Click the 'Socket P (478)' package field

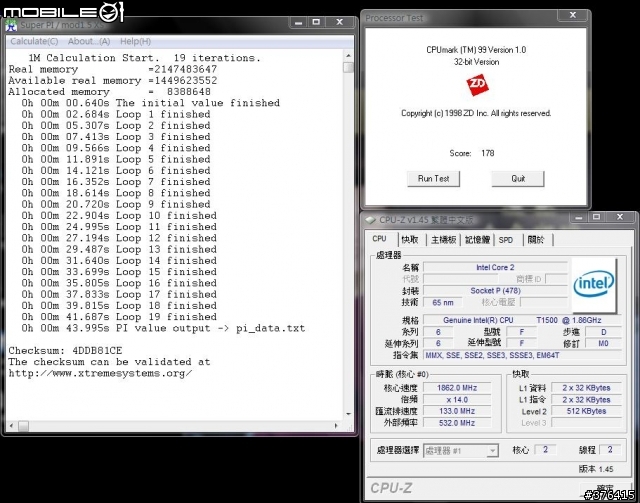(495, 291)
